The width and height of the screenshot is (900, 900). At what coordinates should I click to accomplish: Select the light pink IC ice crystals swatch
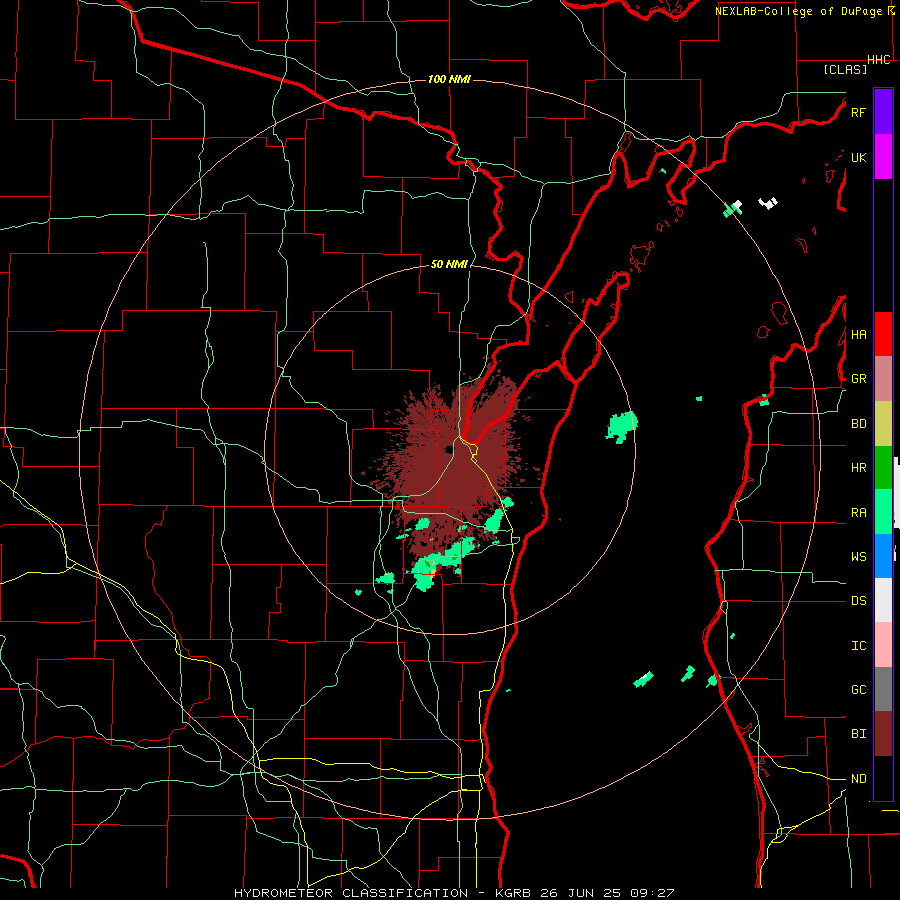883,645
